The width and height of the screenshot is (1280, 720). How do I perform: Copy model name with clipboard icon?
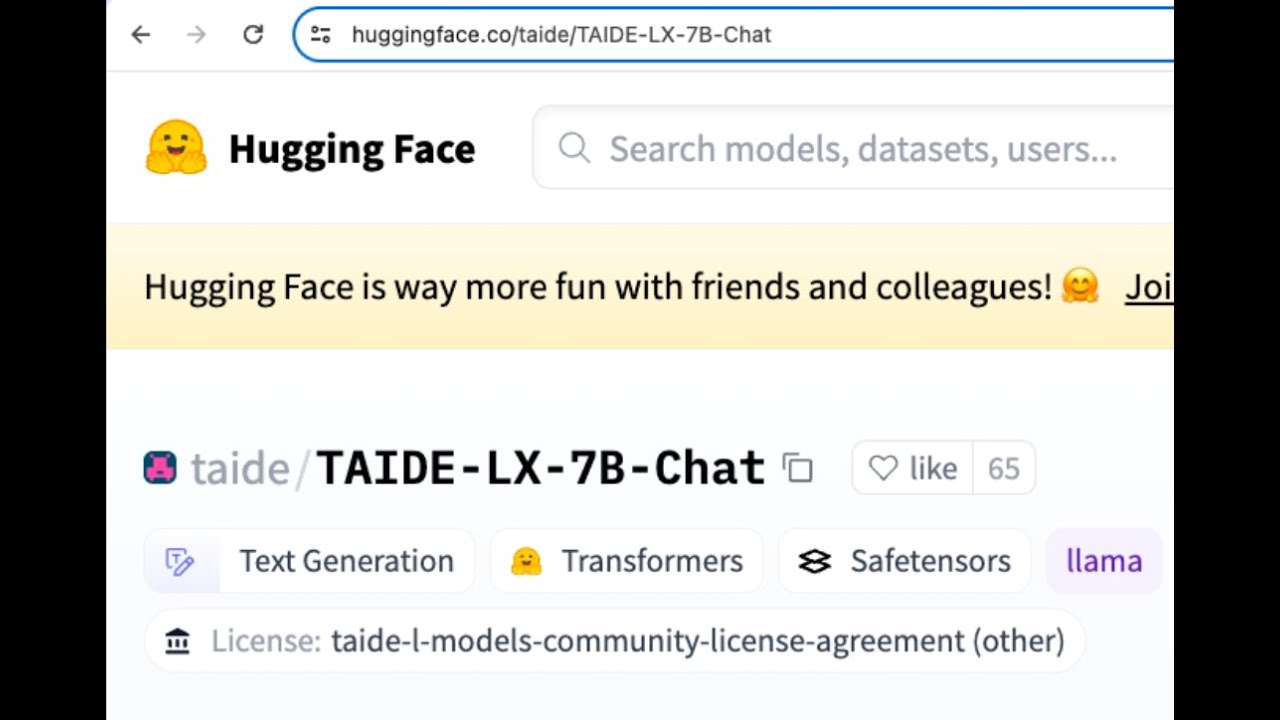pyautogui.click(x=798, y=468)
